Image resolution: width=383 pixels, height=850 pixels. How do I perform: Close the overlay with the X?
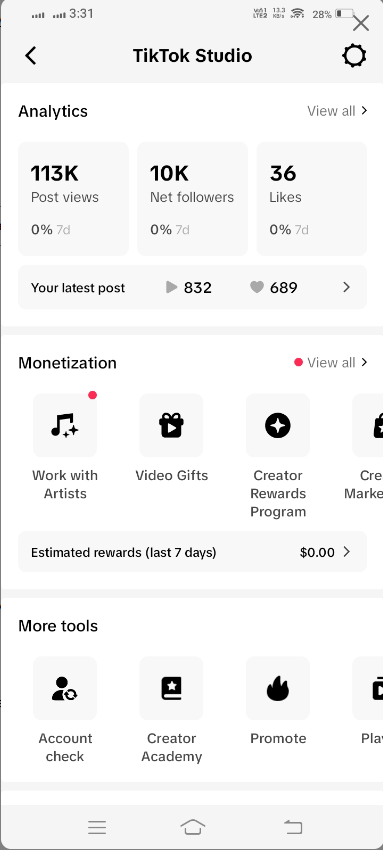click(361, 23)
